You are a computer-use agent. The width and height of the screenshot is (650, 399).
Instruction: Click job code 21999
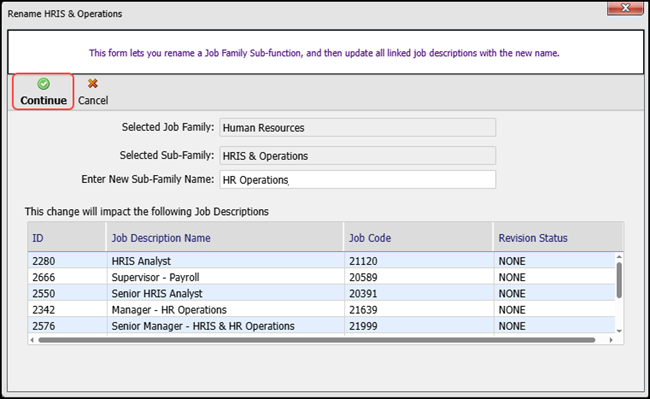pyautogui.click(x=363, y=326)
